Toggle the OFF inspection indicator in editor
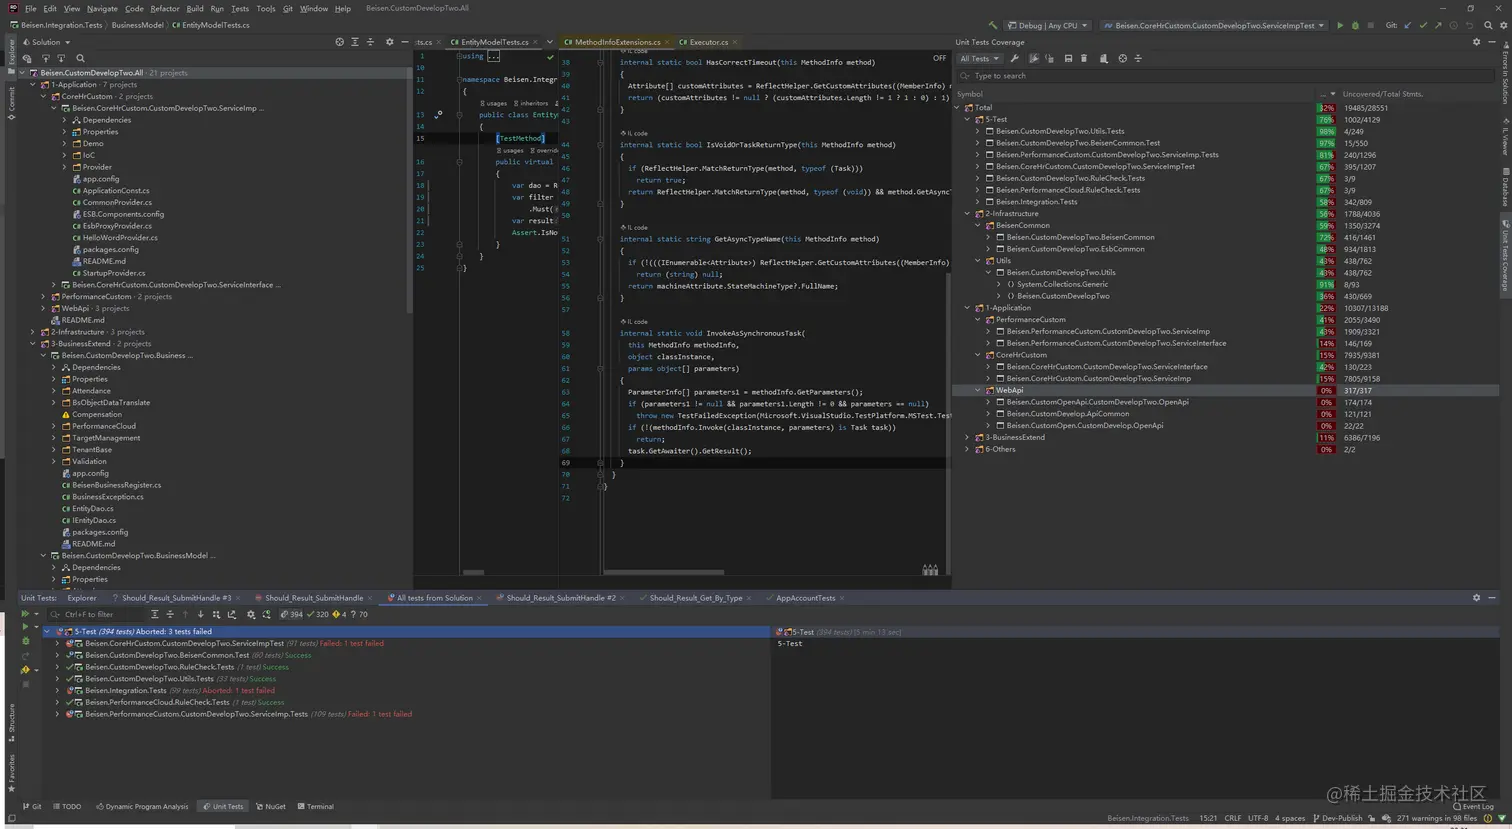Image resolution: width=1512 pixels, height=829 pixels. 939,58
